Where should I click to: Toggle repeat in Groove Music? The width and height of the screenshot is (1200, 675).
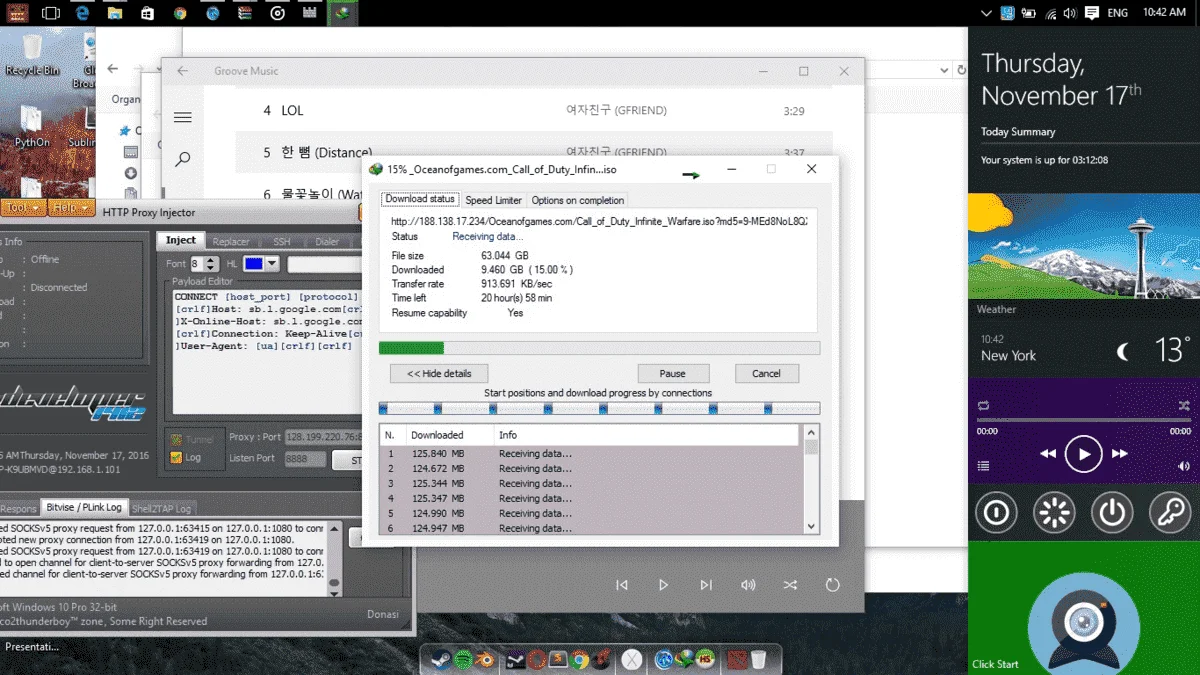pyautogui.click(x=832, y=585)
